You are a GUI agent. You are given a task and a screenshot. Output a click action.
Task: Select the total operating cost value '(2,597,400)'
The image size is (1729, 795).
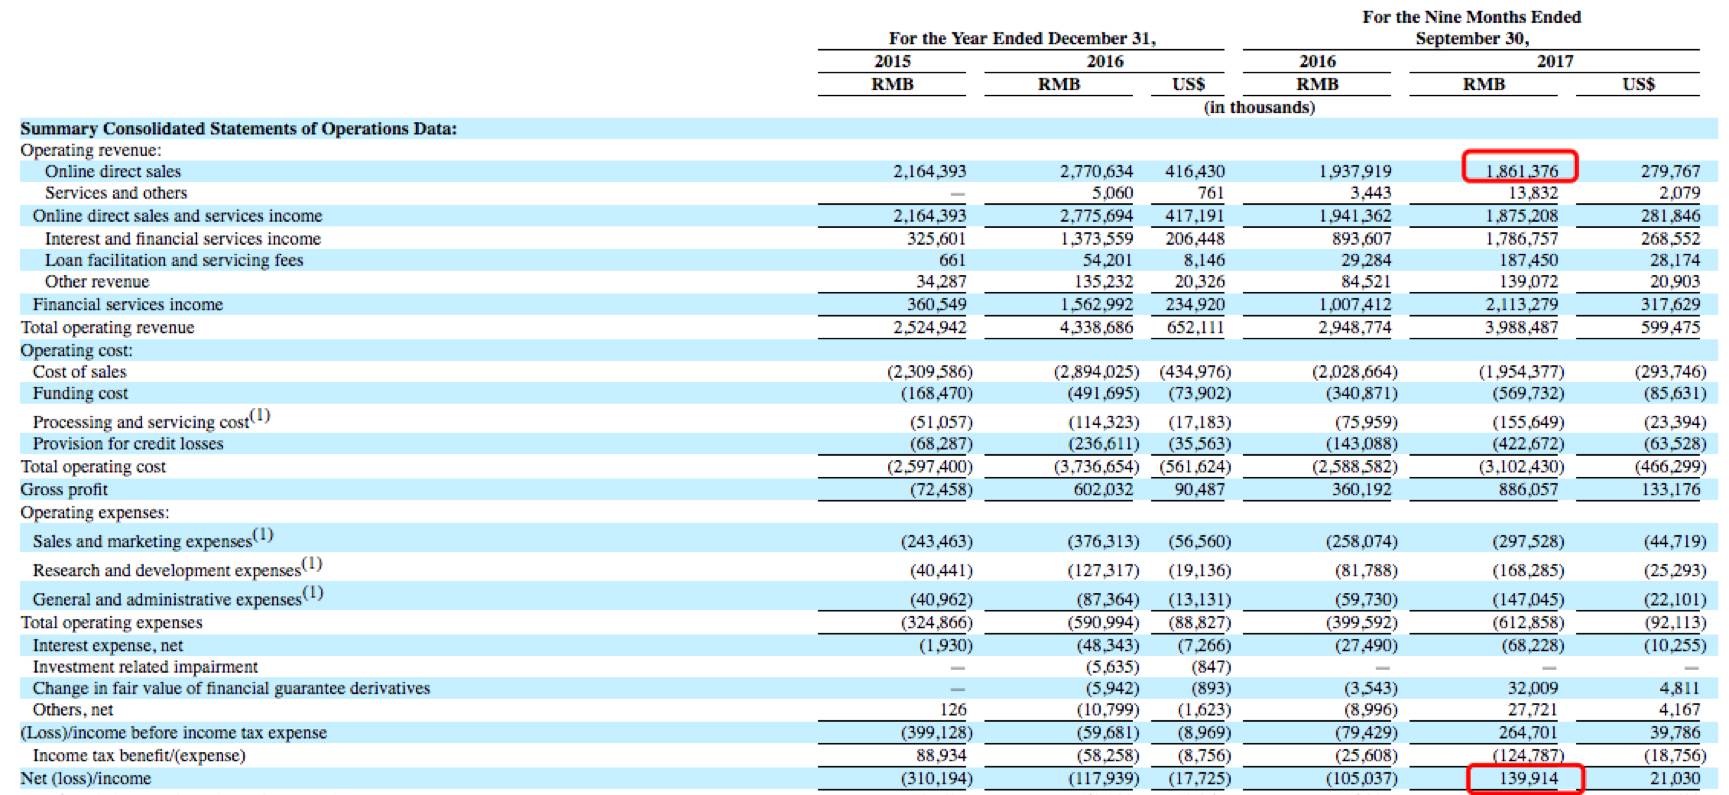click(x=930, y=466)
